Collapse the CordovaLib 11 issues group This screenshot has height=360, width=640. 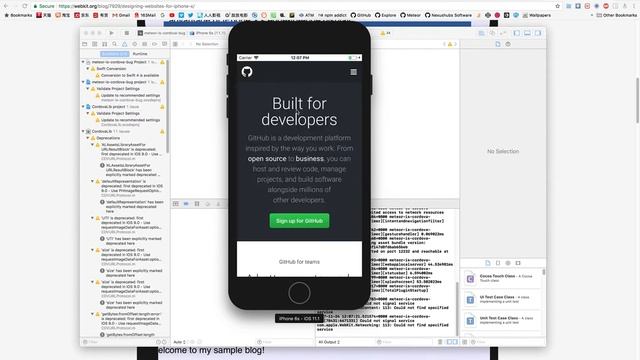(x=83, y=131)
